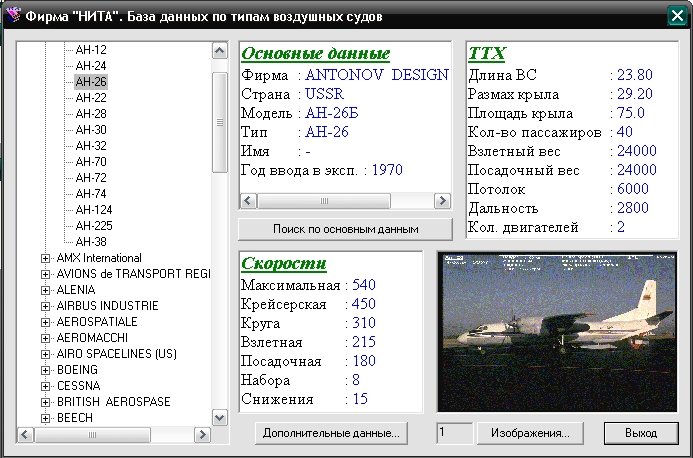Click main data panel scroll left arrow
The height and width of the screenshot is (458, 693).
point(248,201)
